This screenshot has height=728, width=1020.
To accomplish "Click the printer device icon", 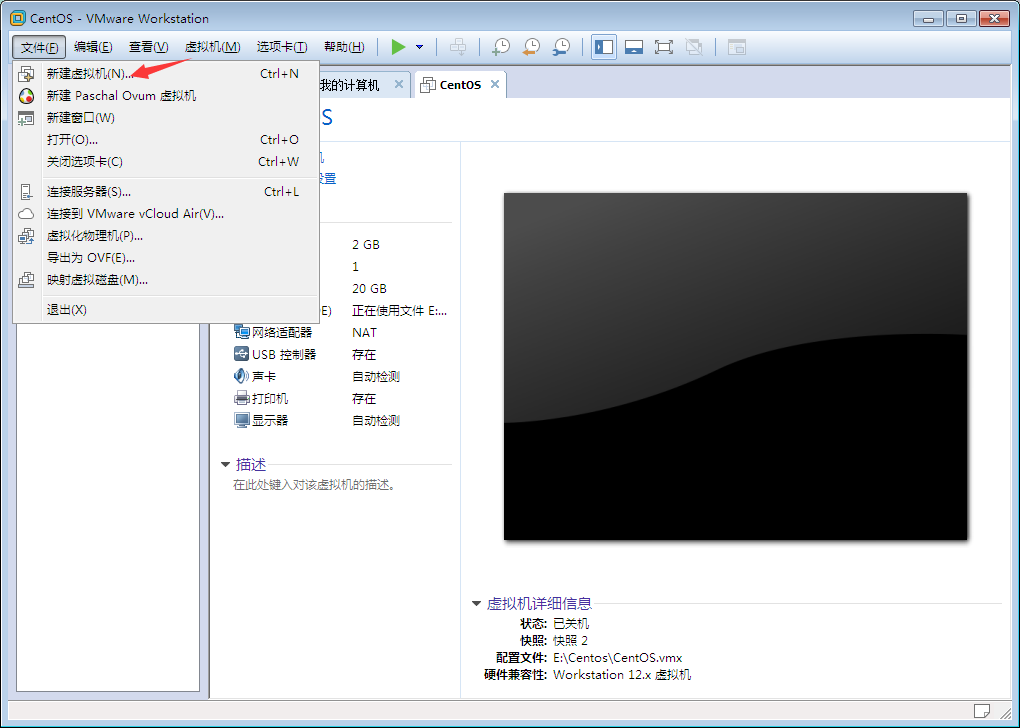I will point(241,398).
